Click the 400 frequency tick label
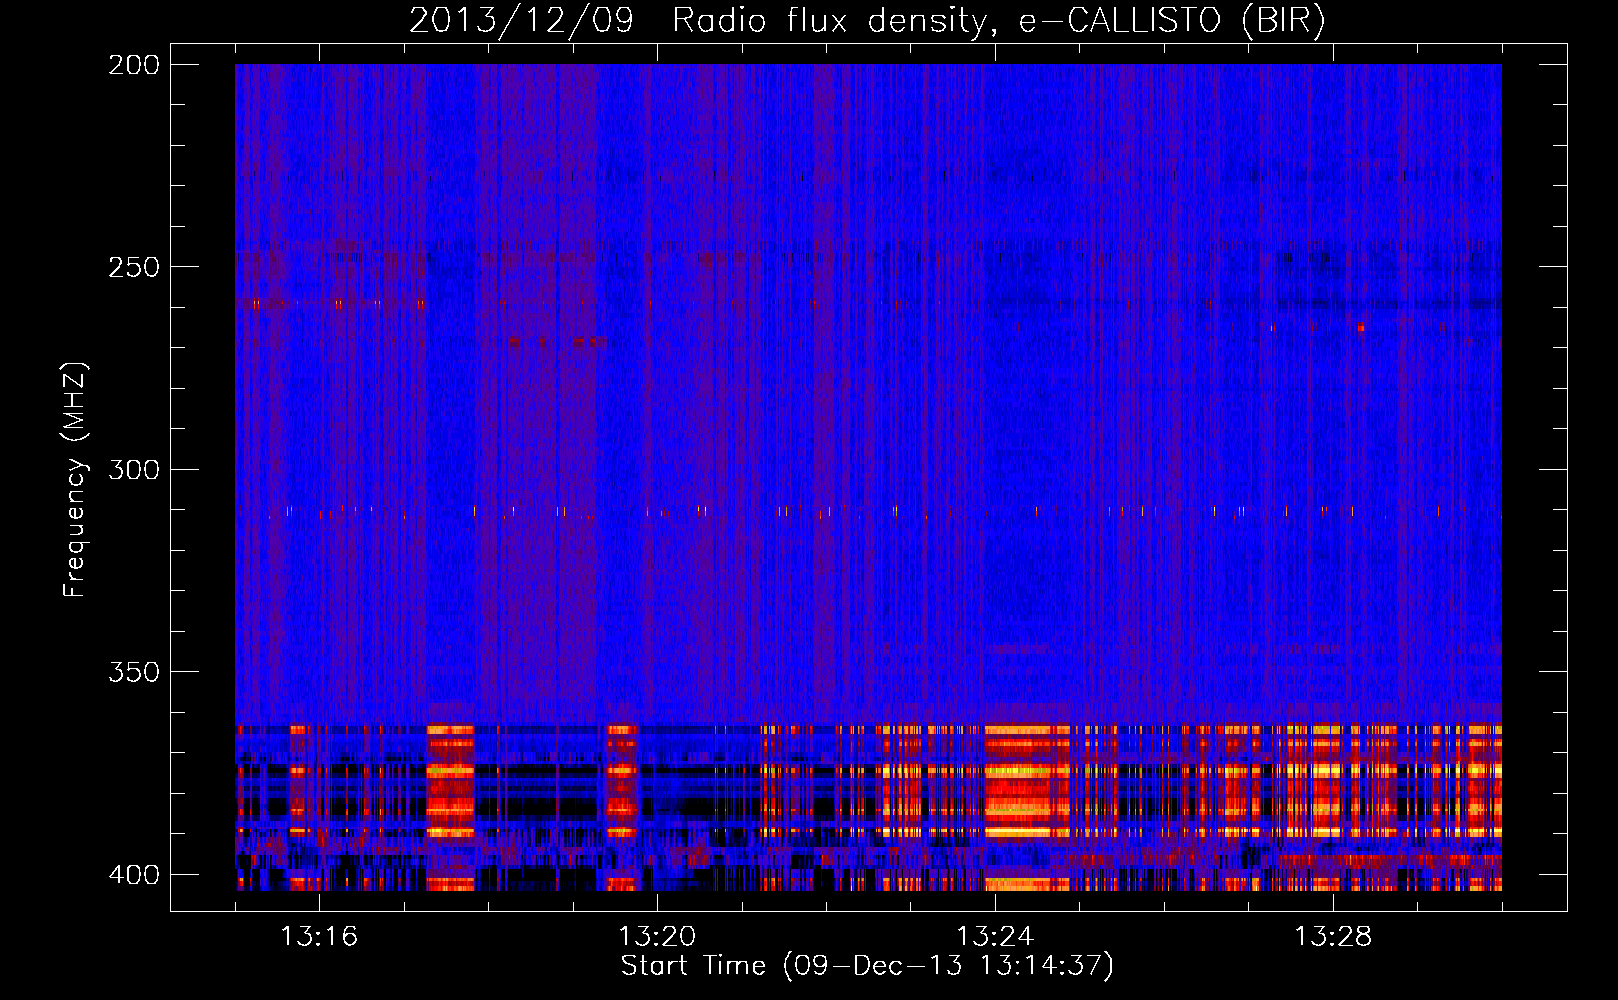 point(134,875)
